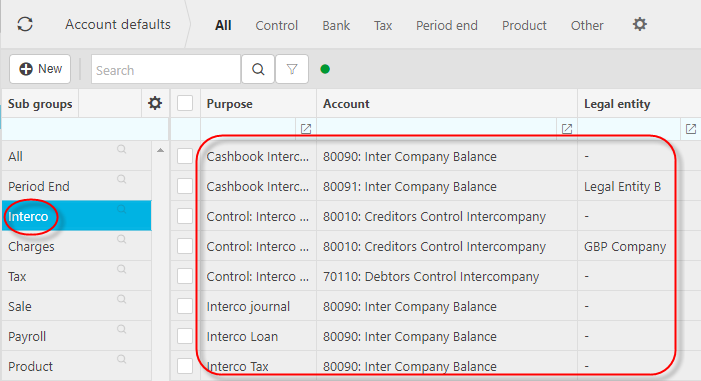
Task: Switch to the Other tab
Action: click(x=587, y=25)
